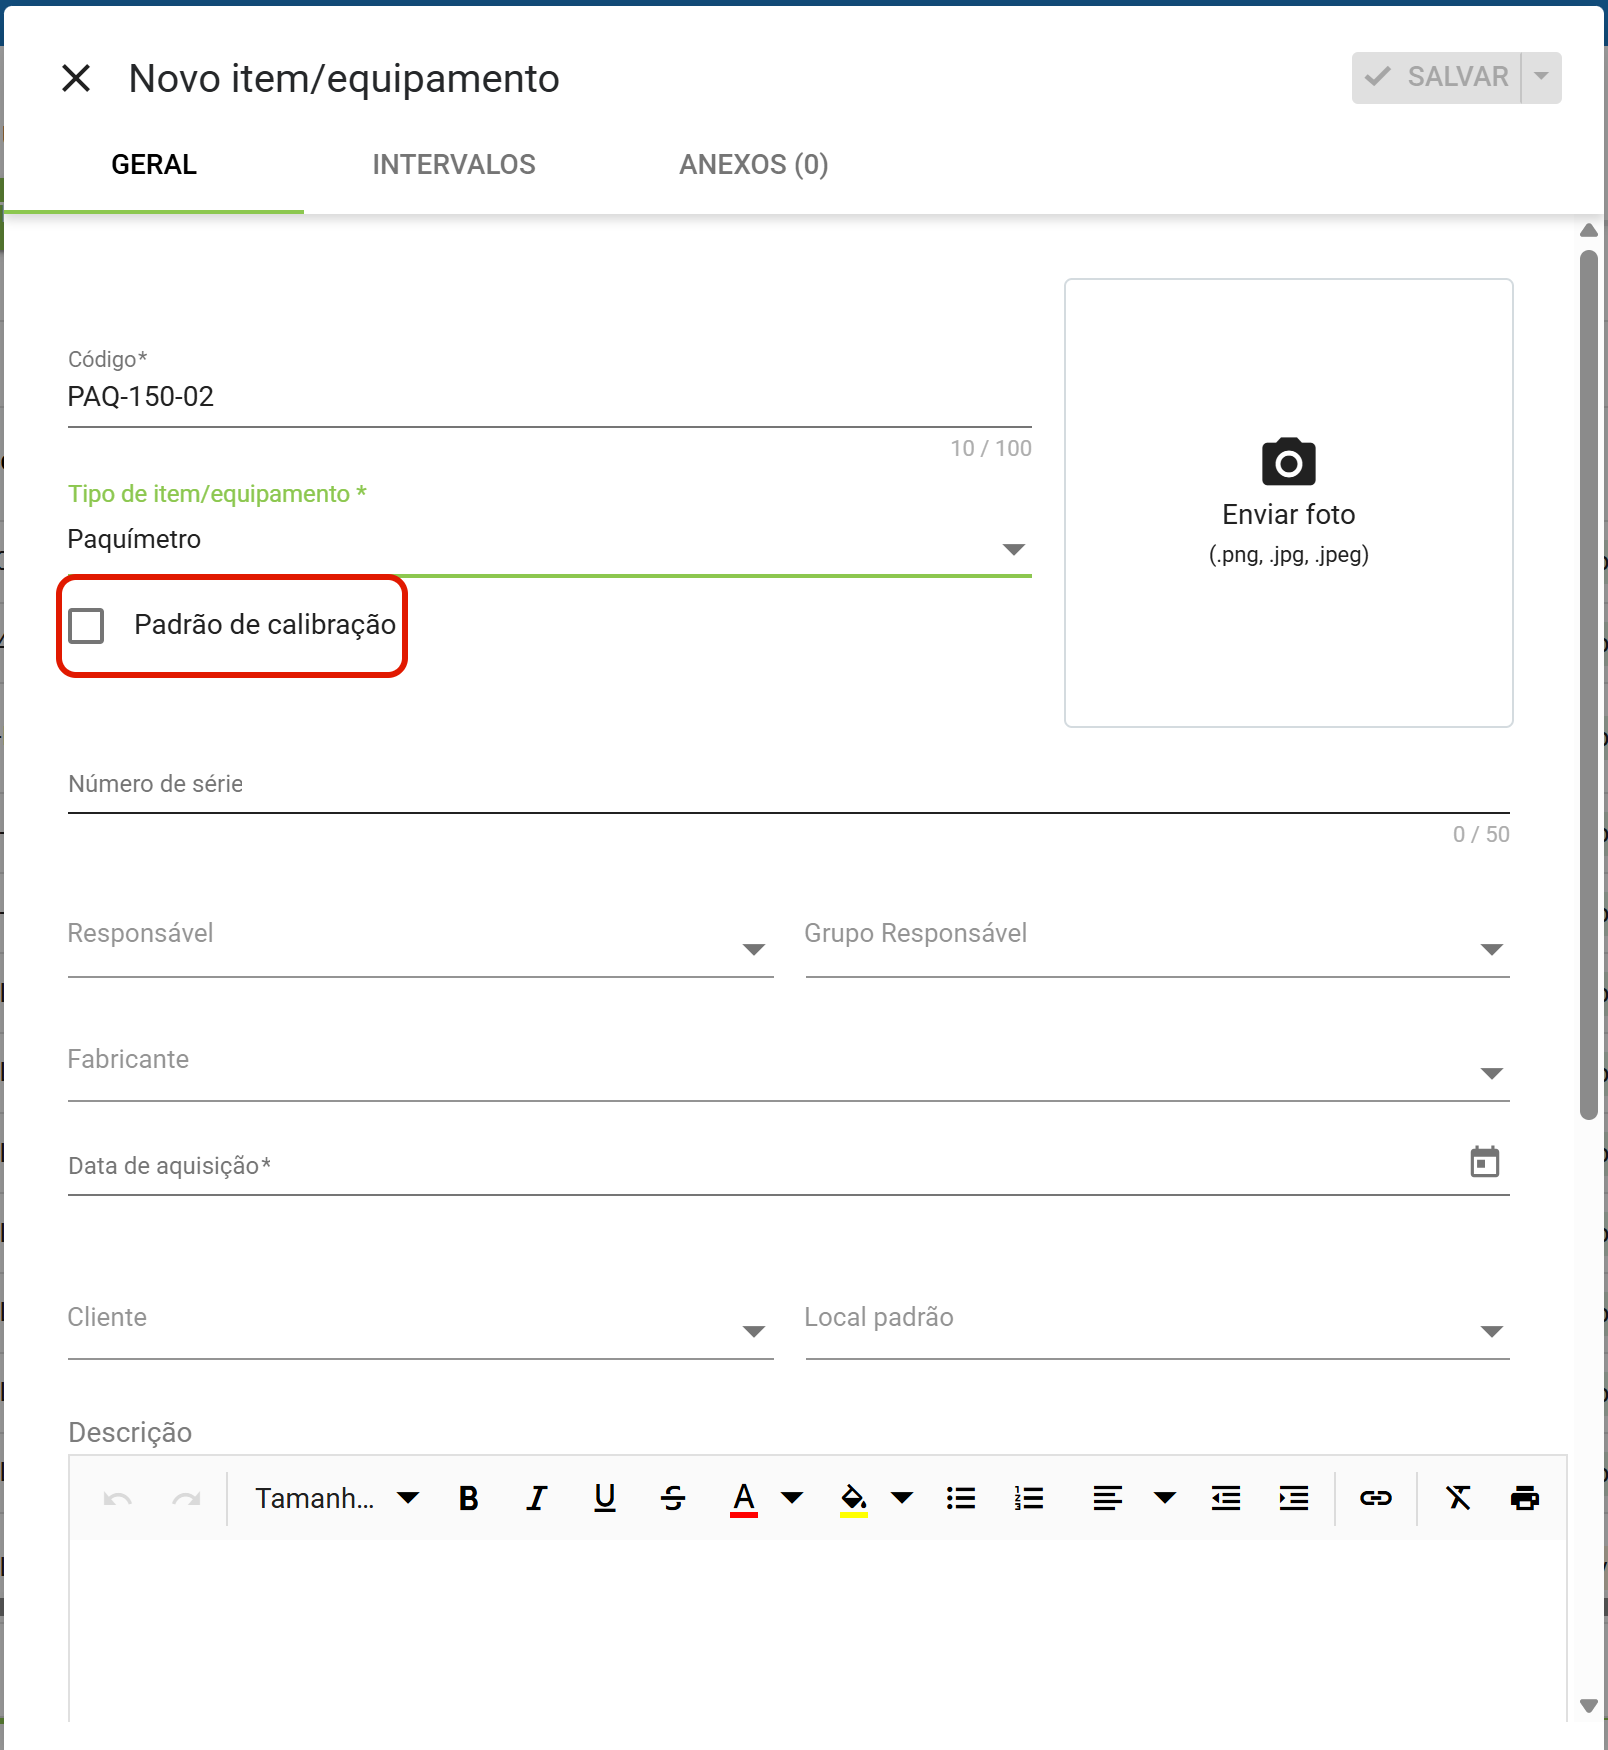The height and width of the screenshot is (1750, 1608).
Task: Check the Padrão de calibração checkbox
Action: click(86, 626)
